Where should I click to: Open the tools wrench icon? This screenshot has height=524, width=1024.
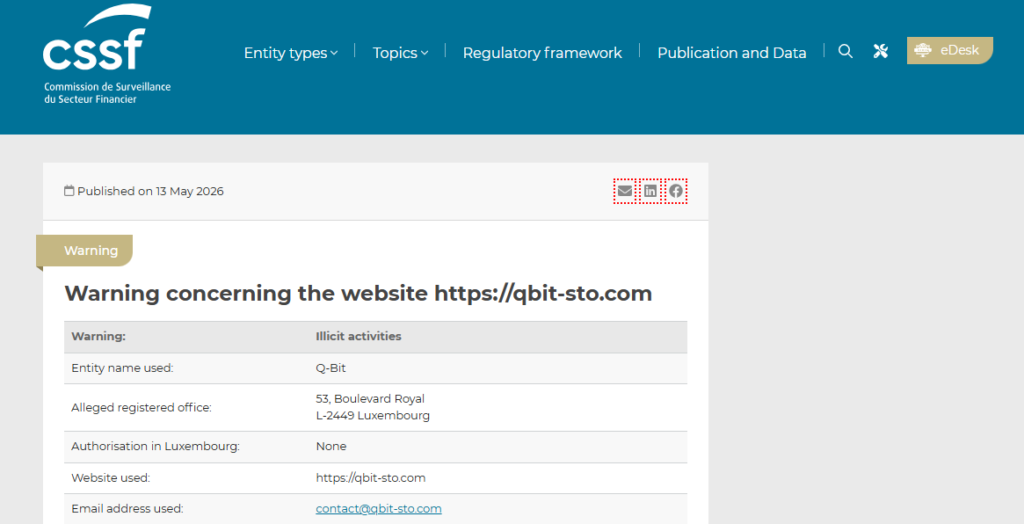(880, 52)
